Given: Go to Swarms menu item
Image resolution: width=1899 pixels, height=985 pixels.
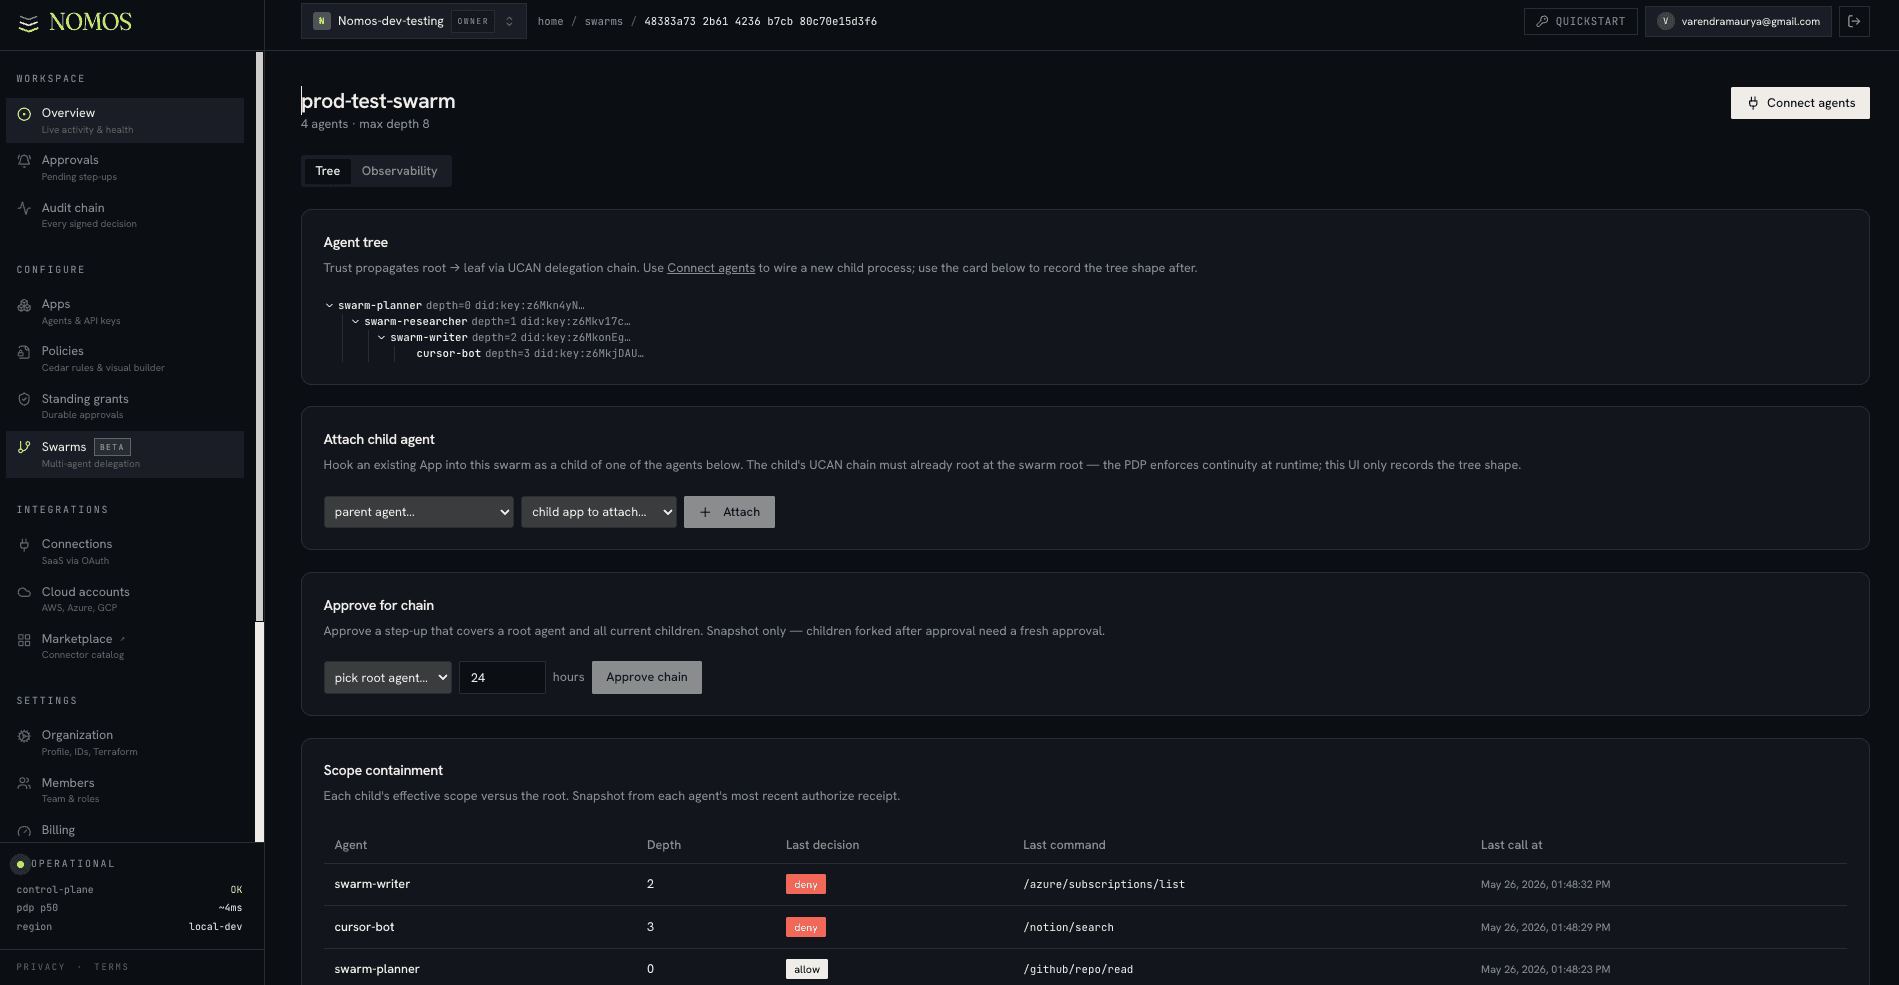Looking at the screenshot, I should coord(125,454).
